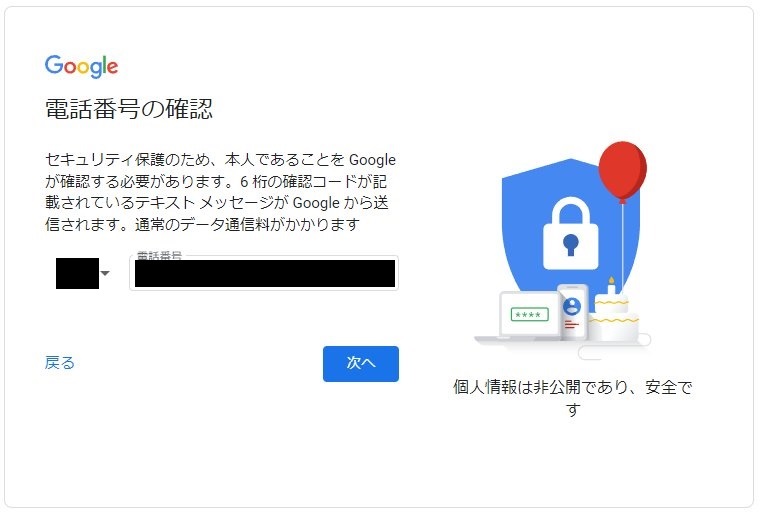Click the red balloon in the illustration
The image size is (762, 516).
coord(623,172)
